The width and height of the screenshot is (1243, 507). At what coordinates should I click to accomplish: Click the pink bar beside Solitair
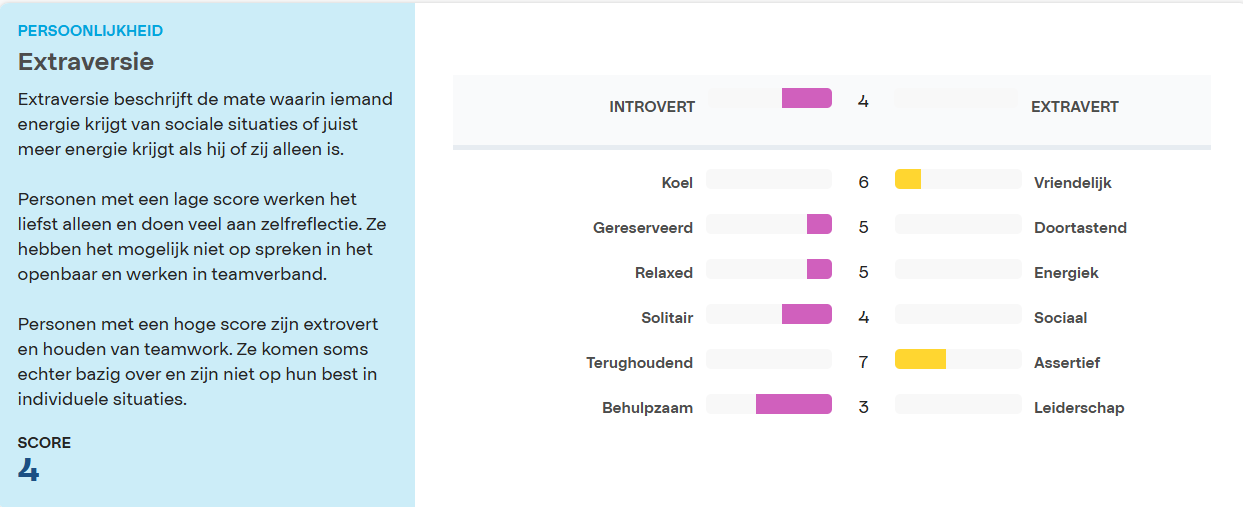[x=806, y=314]
